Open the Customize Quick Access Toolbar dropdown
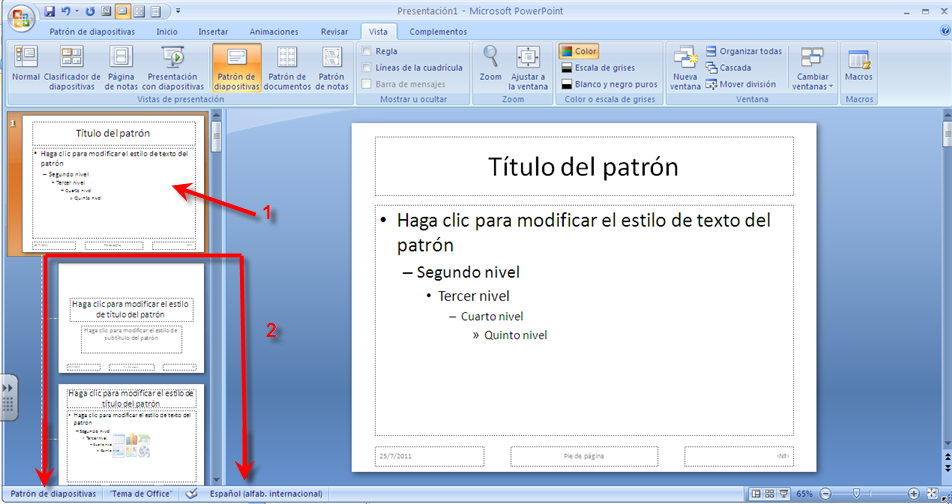 178,11
